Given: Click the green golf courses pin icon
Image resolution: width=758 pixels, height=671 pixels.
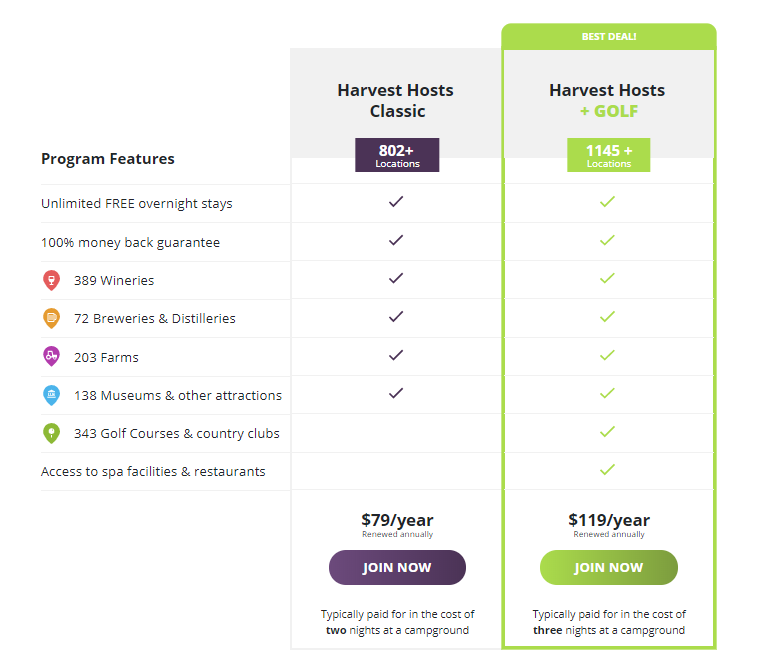Looking at the screenshot, I should (51, 433).
